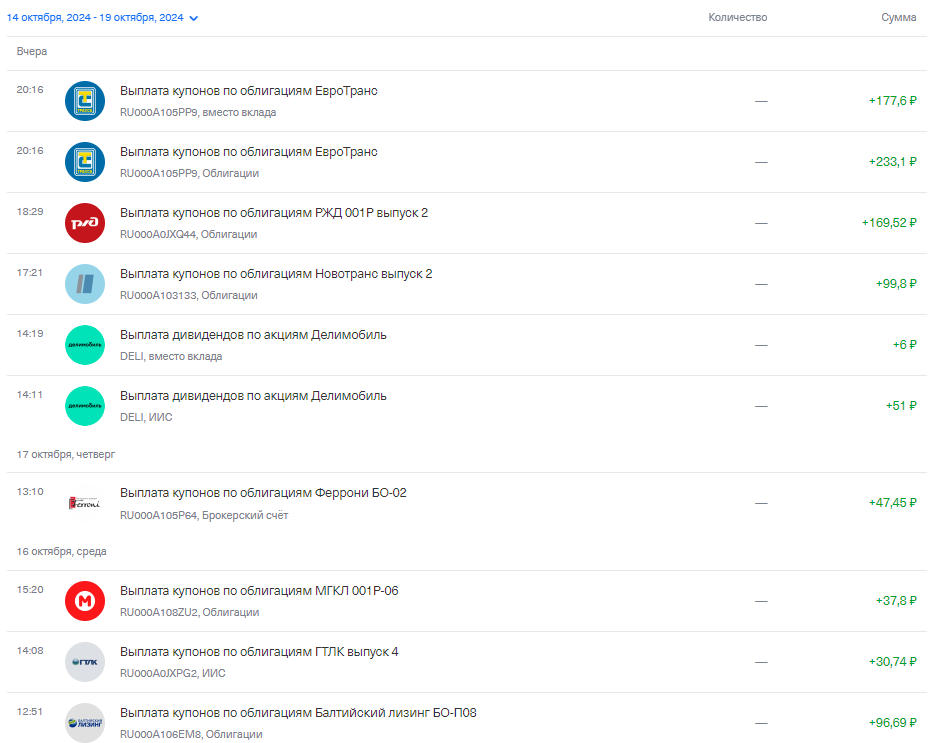Click the time 18:29
This screenshot has height=743, width=934.
30,212
